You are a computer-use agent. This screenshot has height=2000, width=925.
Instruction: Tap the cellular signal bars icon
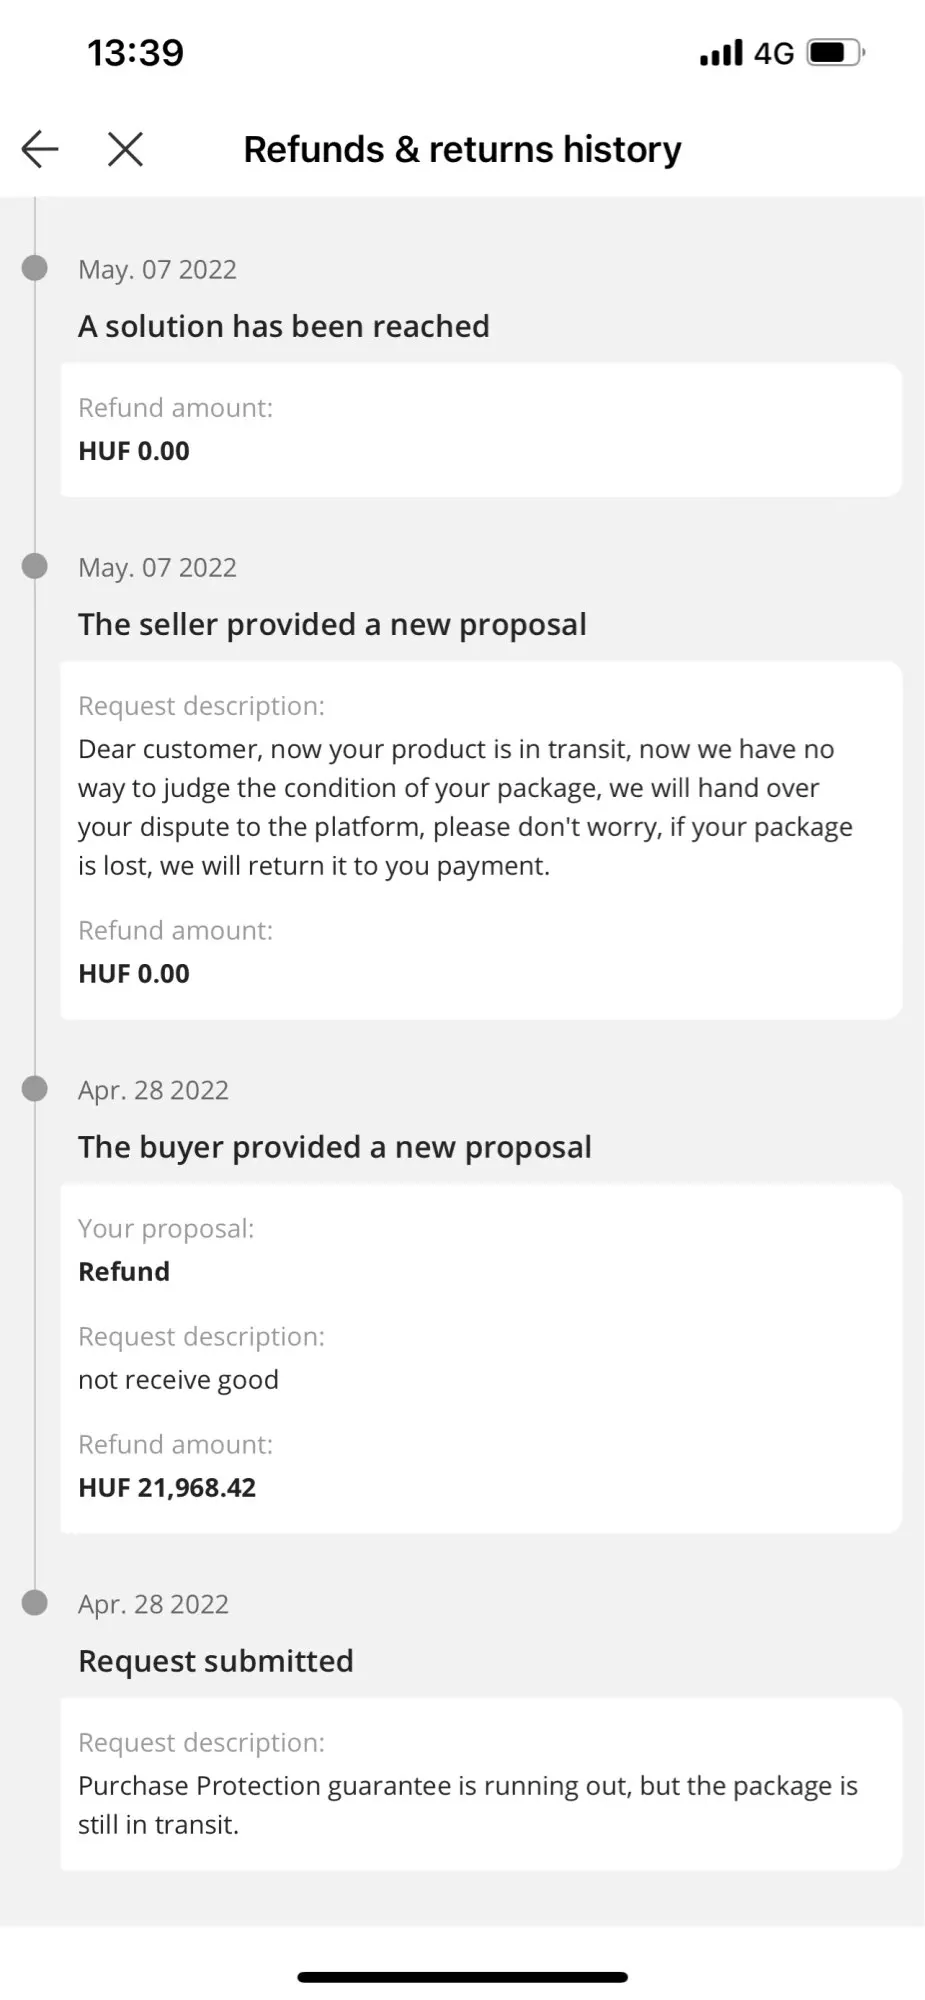tap(721, 52)
